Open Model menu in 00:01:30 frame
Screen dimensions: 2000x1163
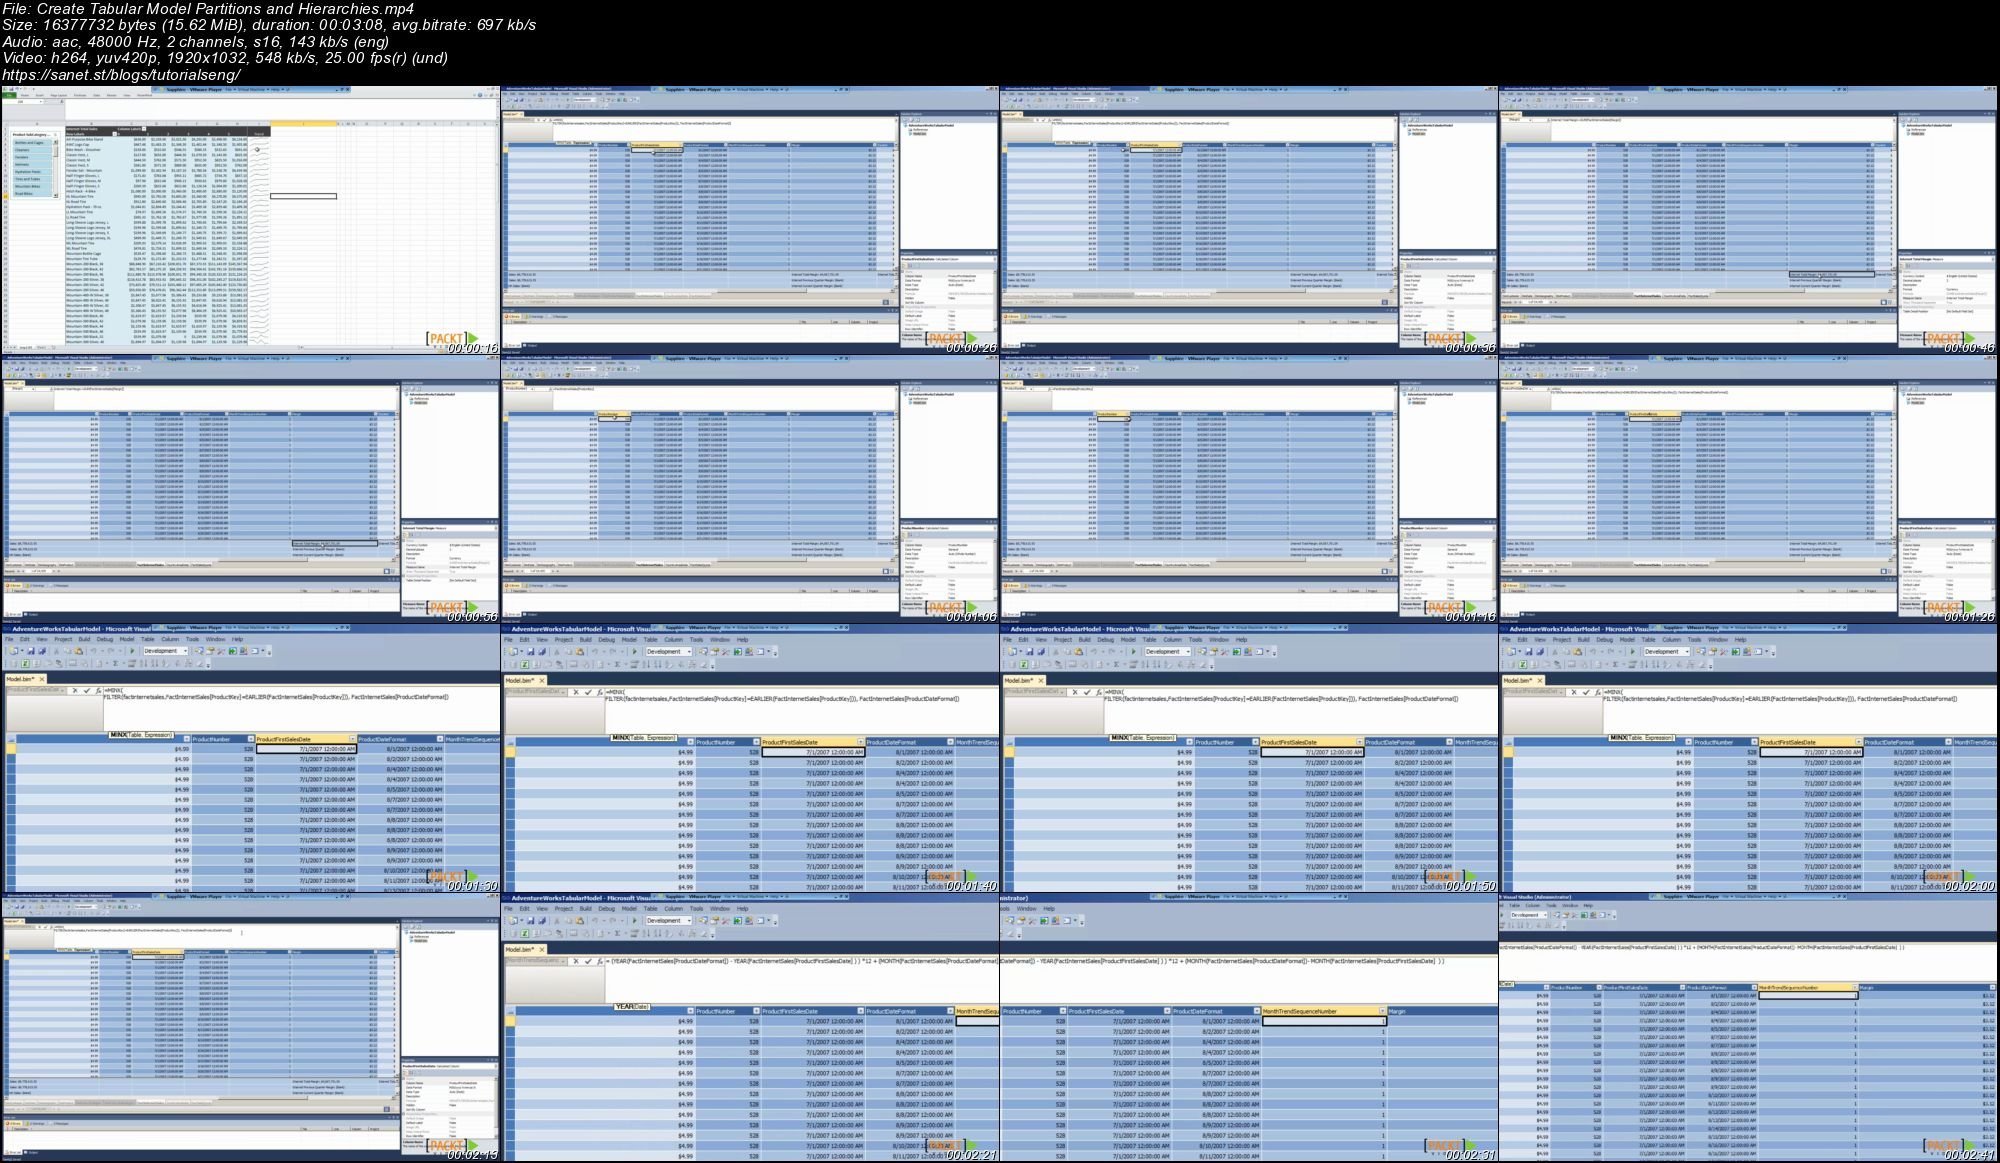tap(127, 639)
